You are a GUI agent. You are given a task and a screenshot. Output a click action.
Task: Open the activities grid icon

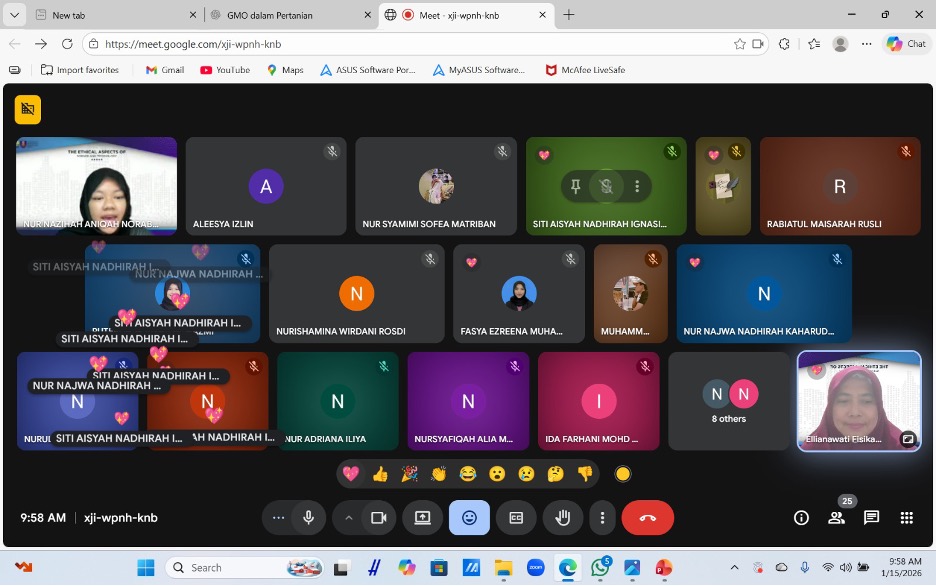click(906, 518)
